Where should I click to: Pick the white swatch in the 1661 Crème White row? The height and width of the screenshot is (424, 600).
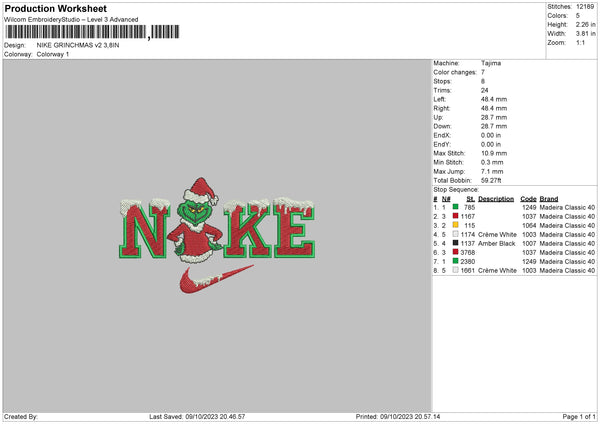click(x=455, y=270)
